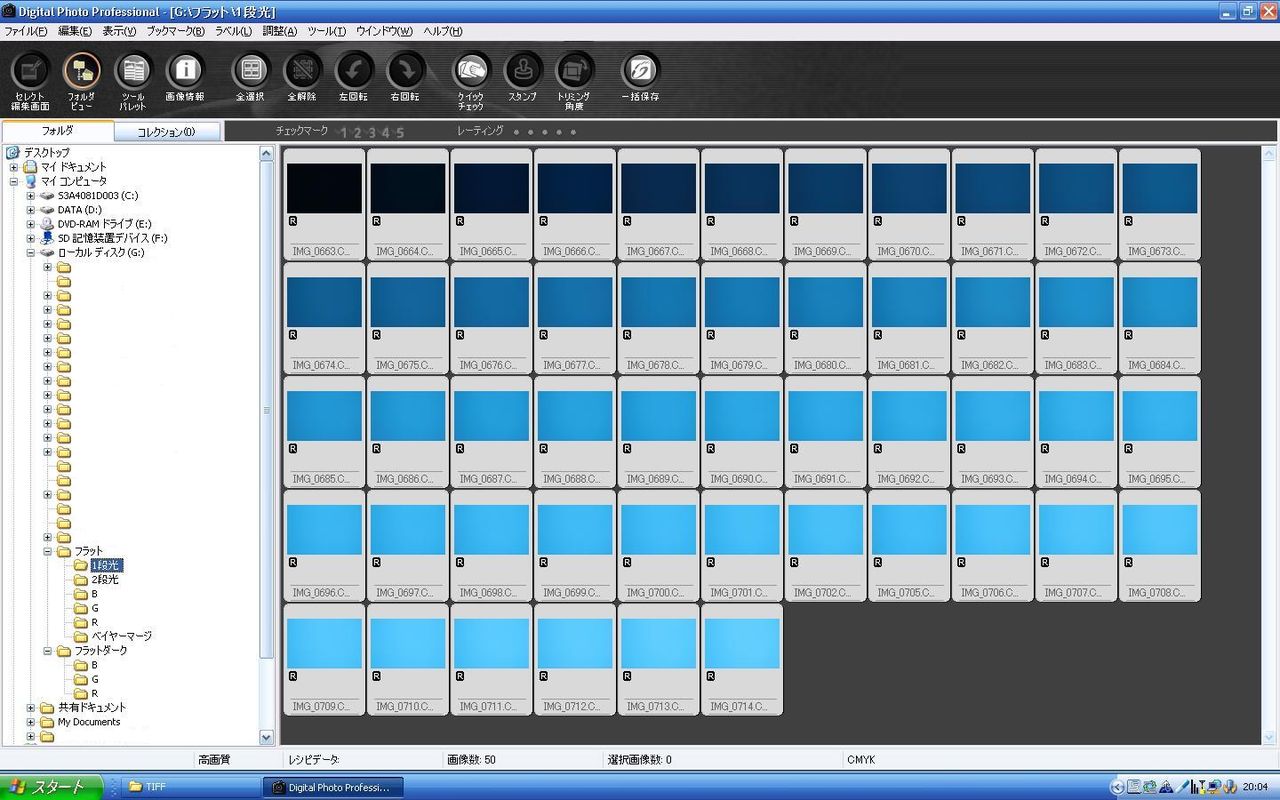
Task: Set check mark 3
Action: coord(372,132)
